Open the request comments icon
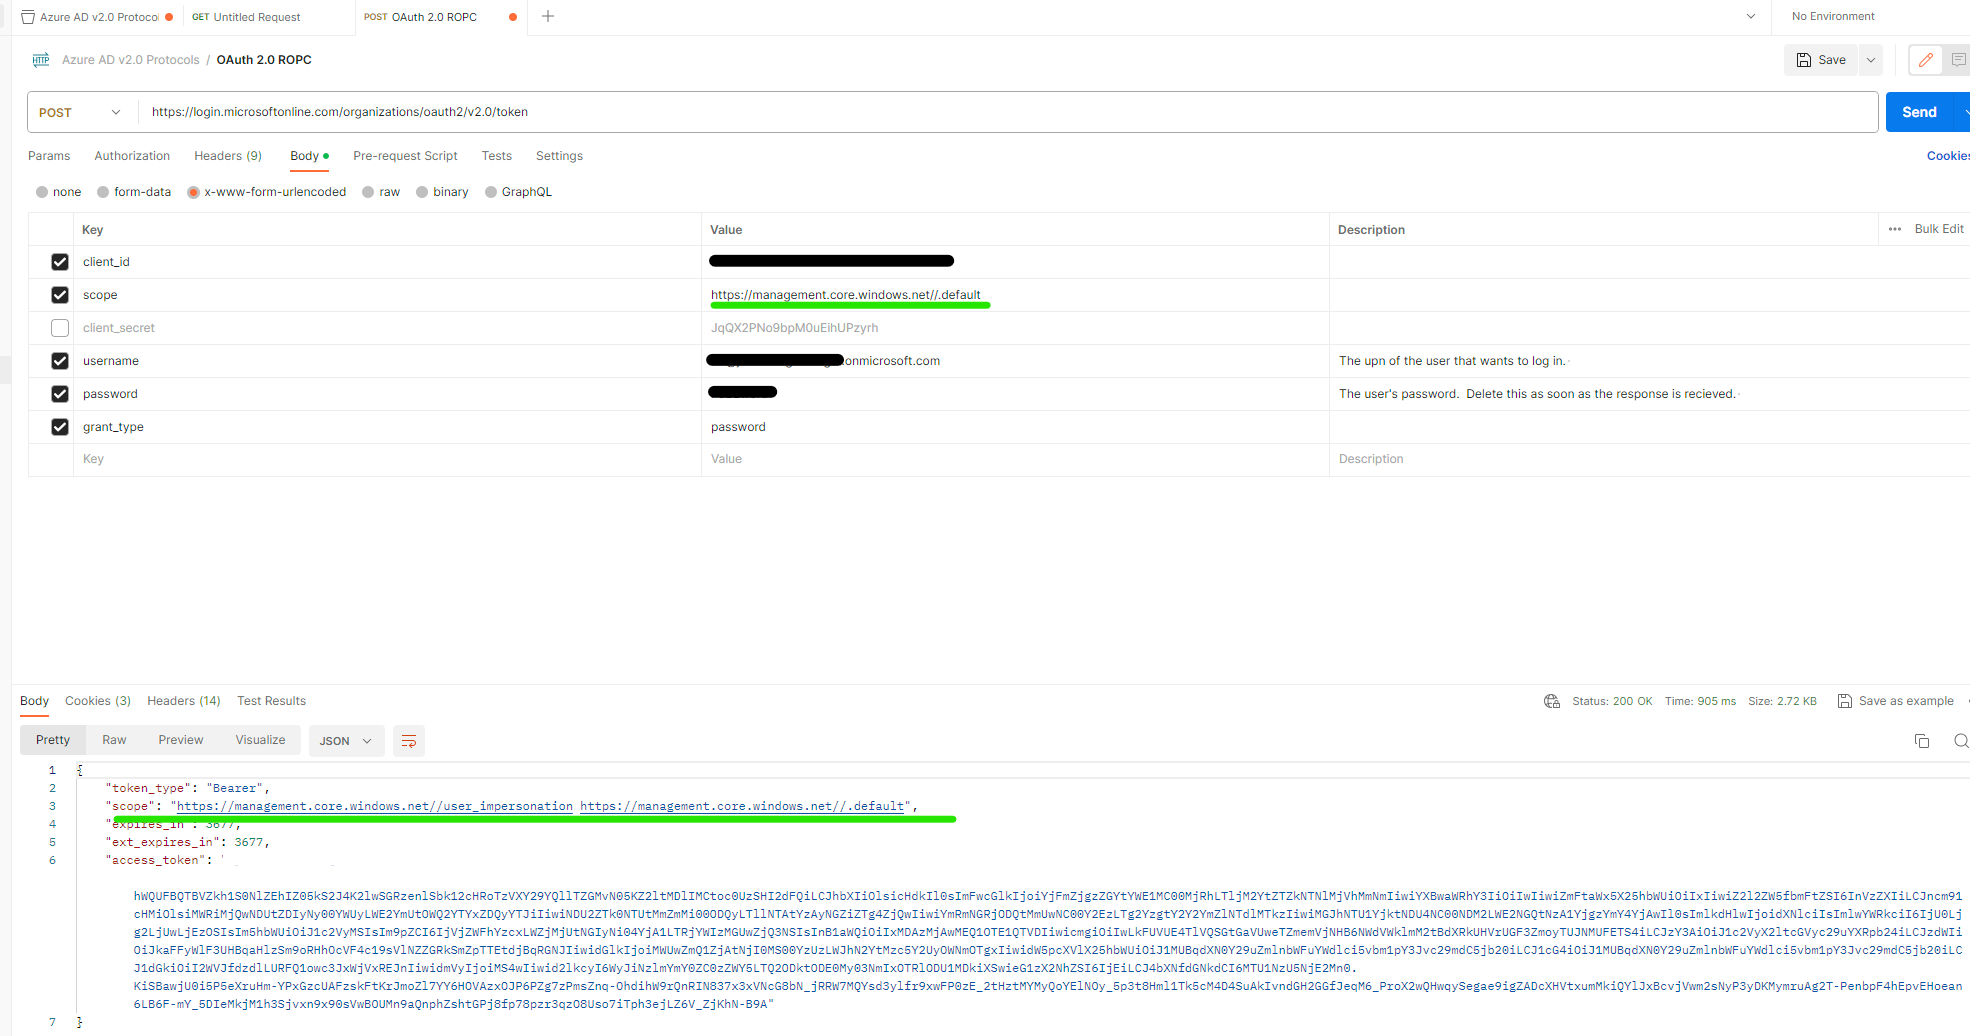 [1959, 60]
